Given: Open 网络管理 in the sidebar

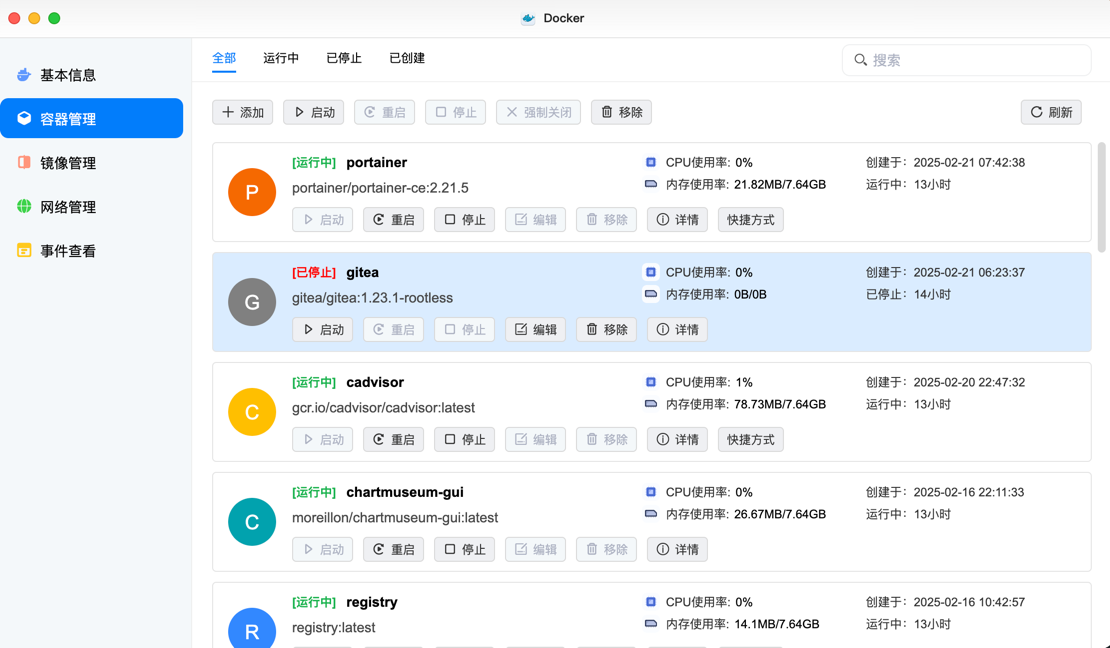Looking at the screenshot, I should (91, 207).
